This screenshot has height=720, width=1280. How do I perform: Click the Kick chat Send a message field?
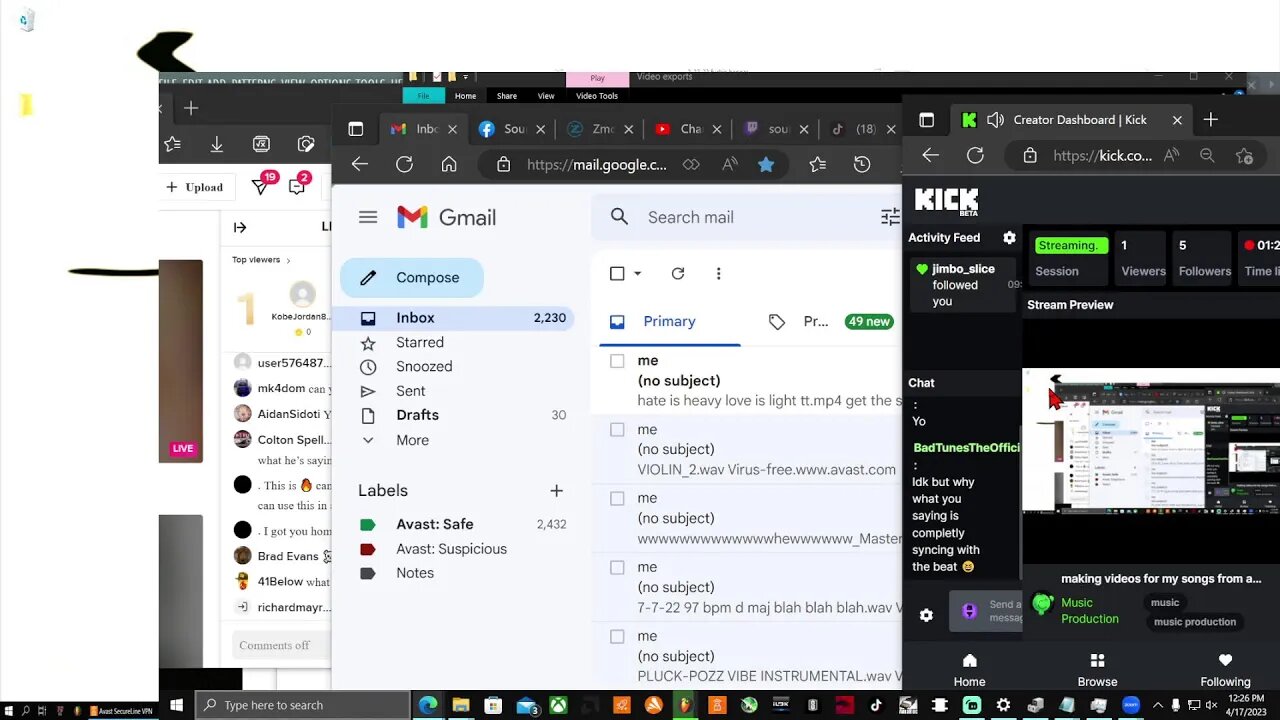(x=985, y=611)
